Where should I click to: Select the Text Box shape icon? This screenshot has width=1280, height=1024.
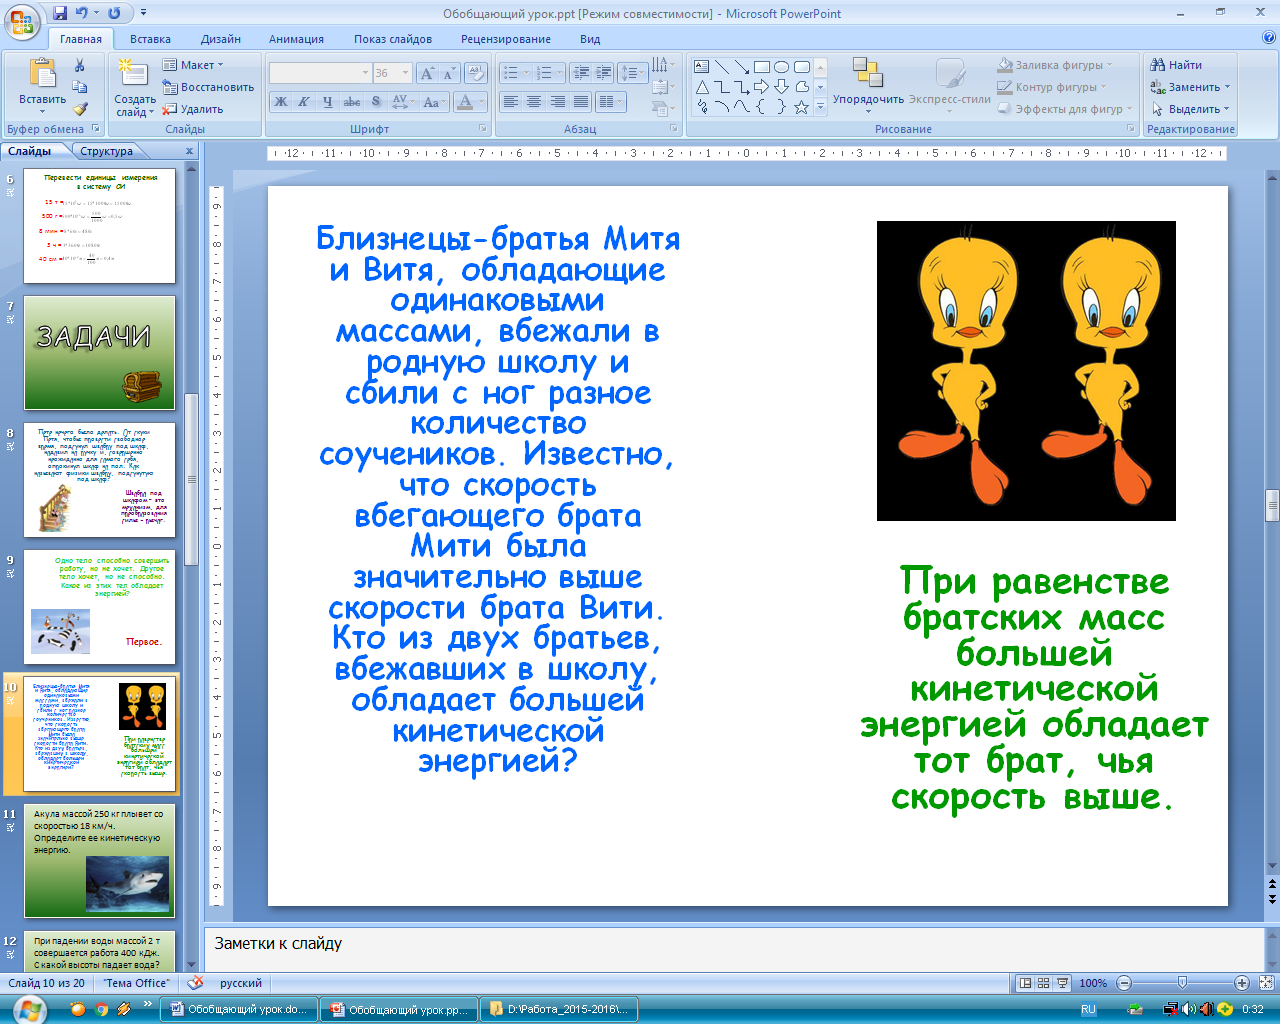[x=702, y=67]
